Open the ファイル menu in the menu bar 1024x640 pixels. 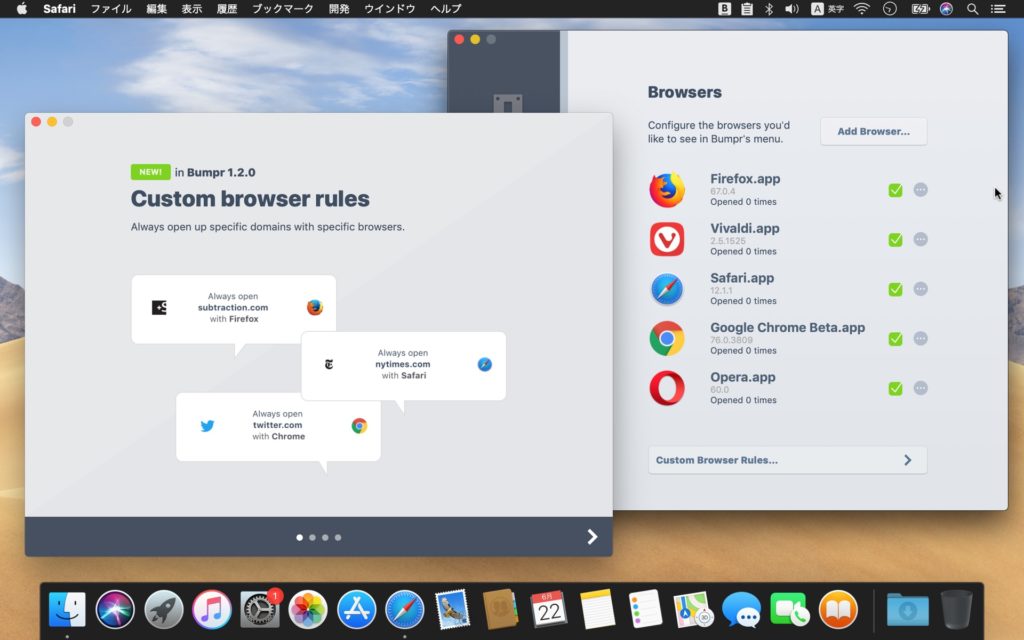tap(109, 9)
